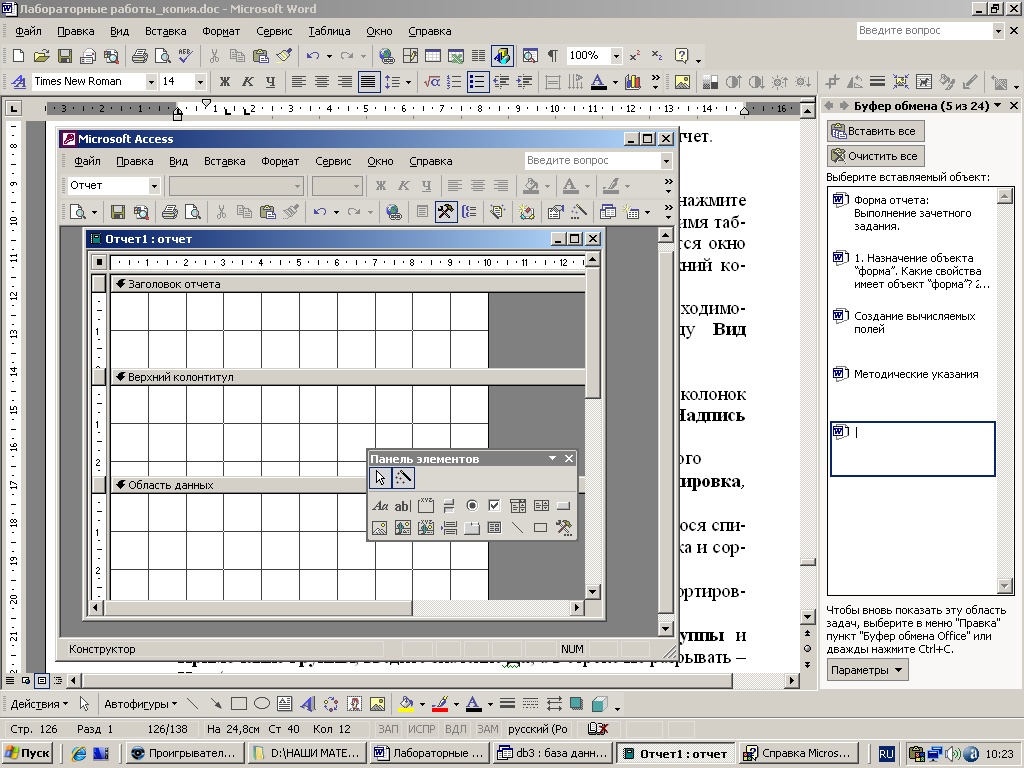
Task: Click the subscript x₂ button
Action: pyautogui.click(x=657, y=56)
